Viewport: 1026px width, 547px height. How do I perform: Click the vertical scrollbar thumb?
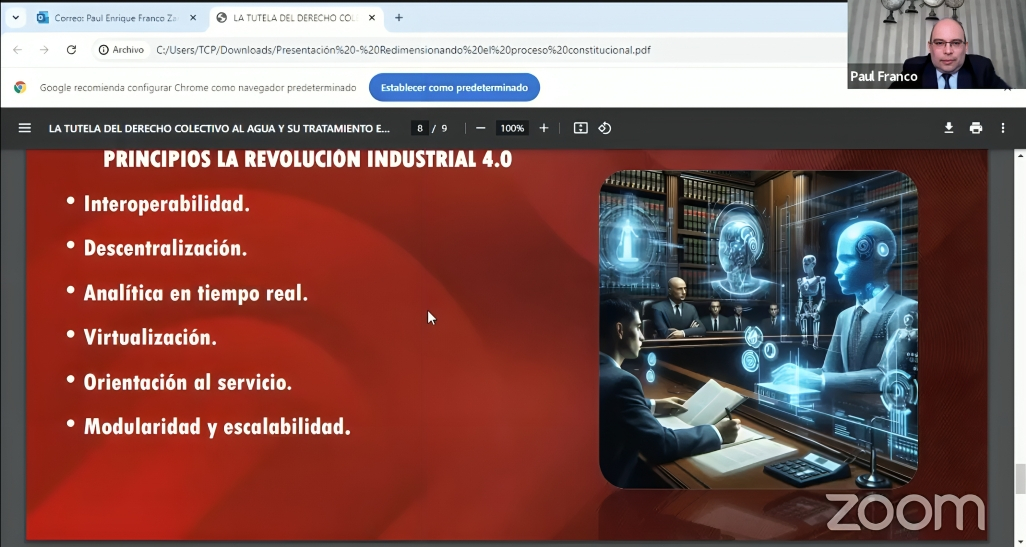click(1020, 478)
